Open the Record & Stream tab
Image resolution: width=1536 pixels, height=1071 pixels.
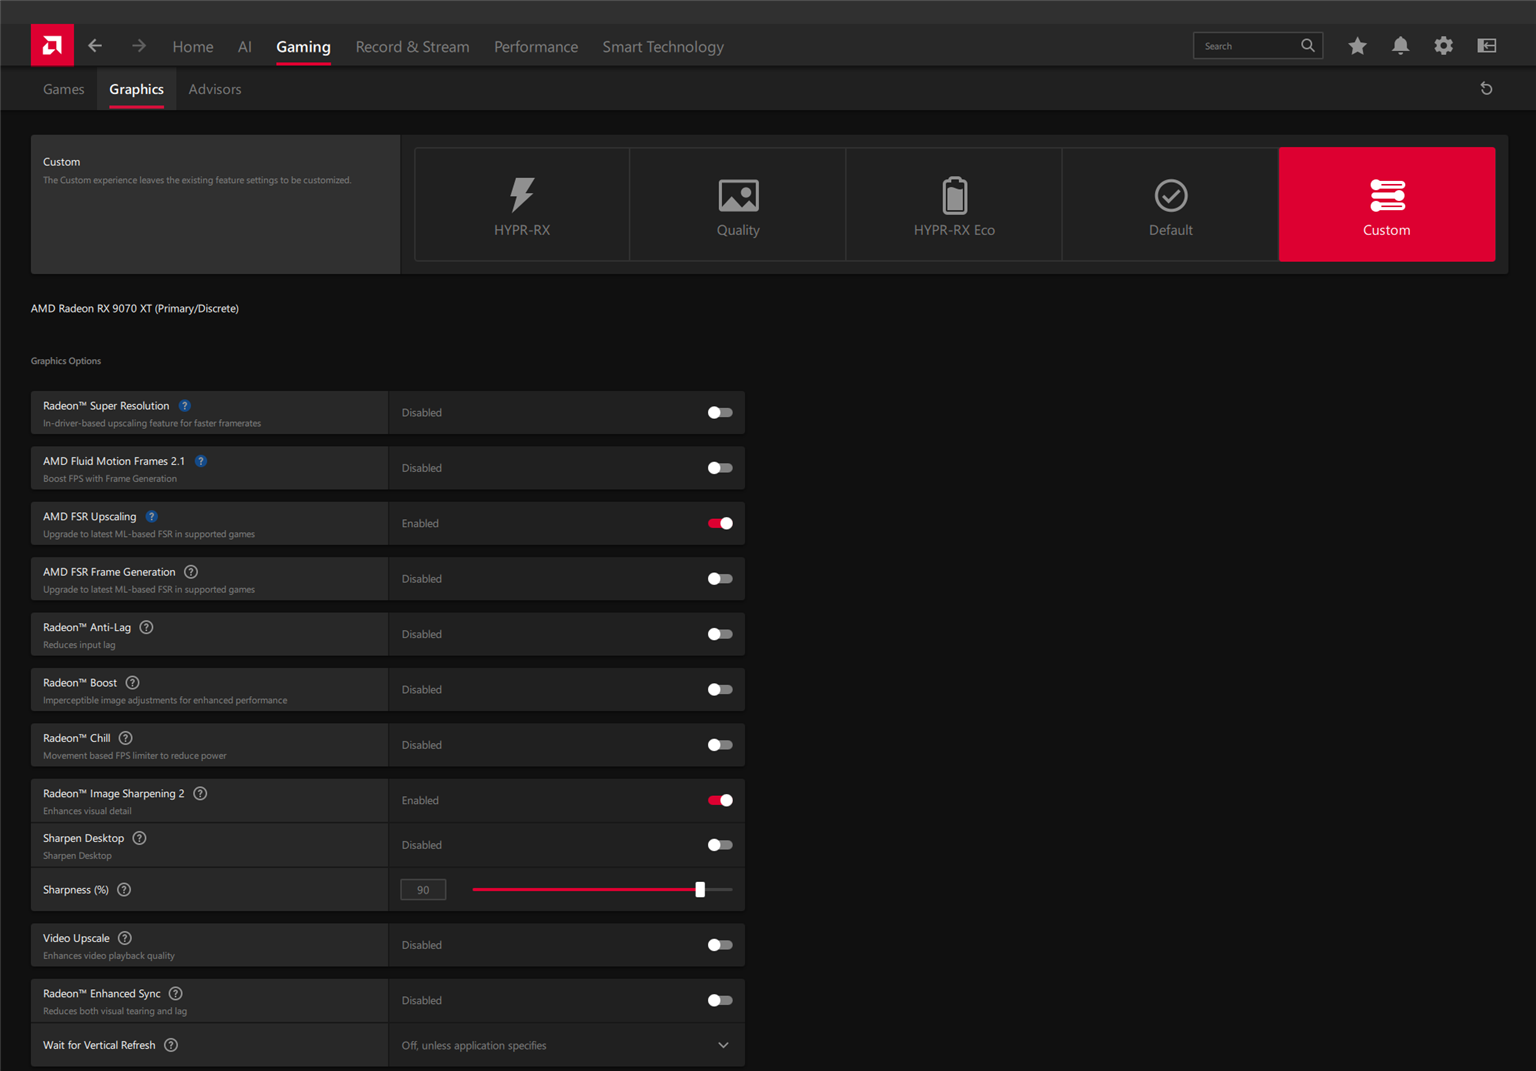(x=412, y=47)
